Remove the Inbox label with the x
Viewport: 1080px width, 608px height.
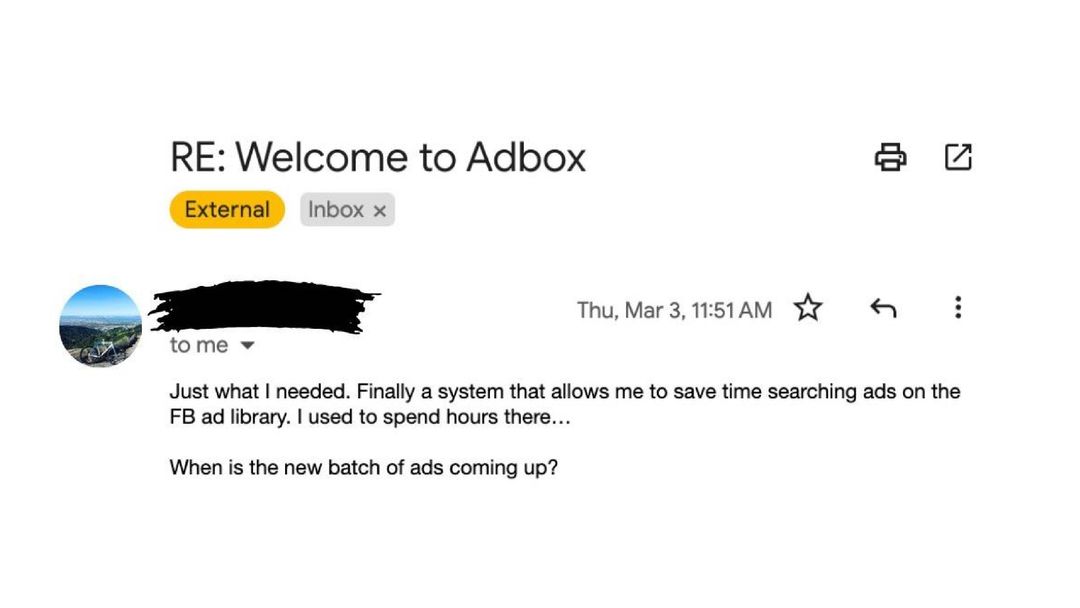coord(378,210)
